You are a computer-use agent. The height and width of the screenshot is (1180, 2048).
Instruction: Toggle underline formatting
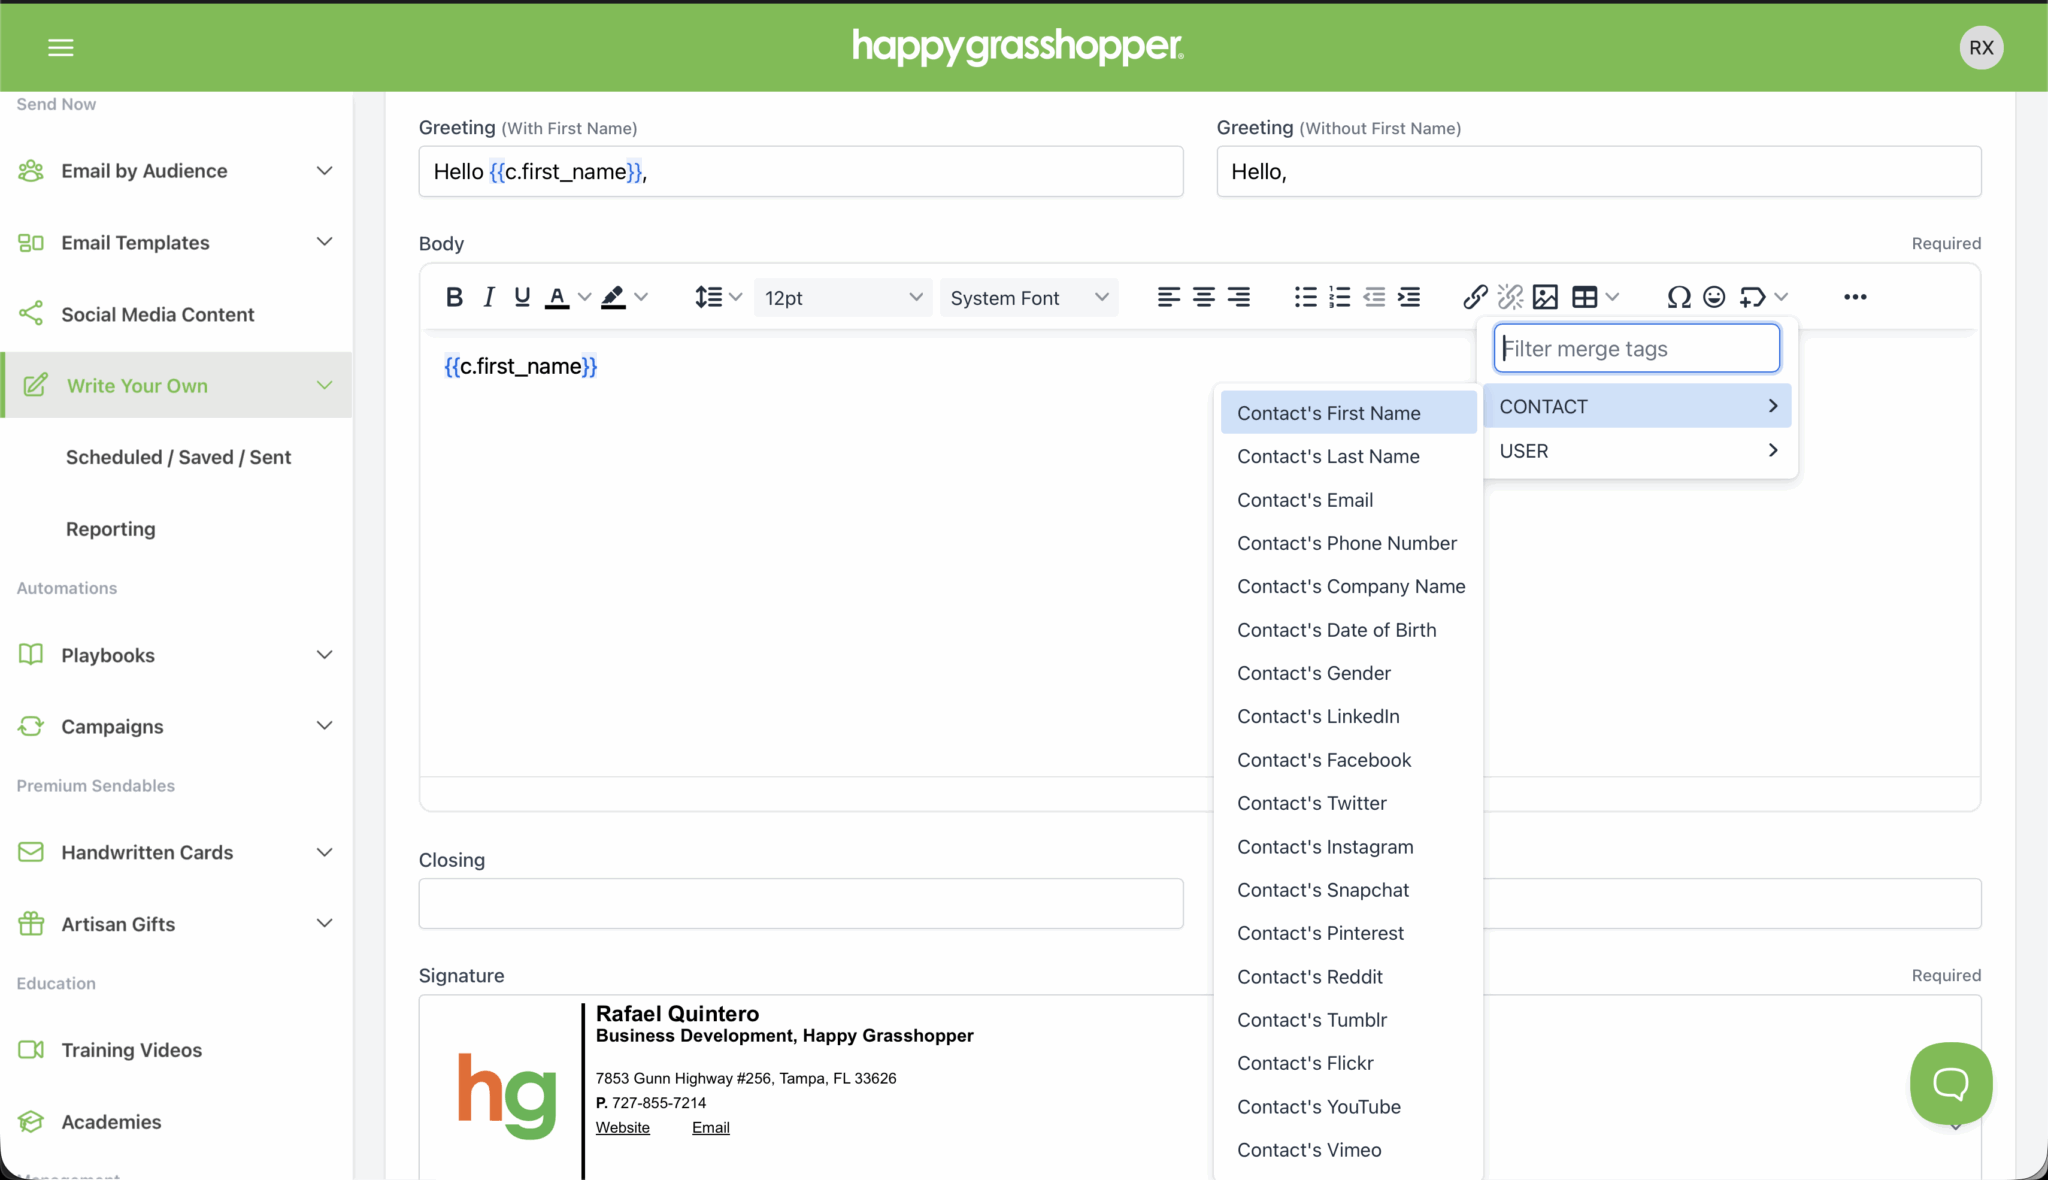[x=521, y=297]
